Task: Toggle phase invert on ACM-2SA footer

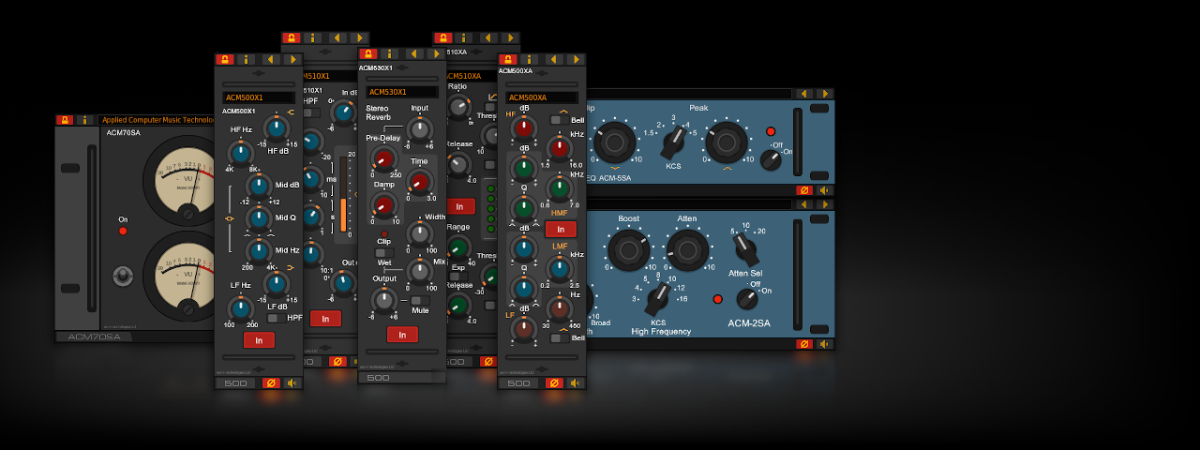Action: [803, 344]
